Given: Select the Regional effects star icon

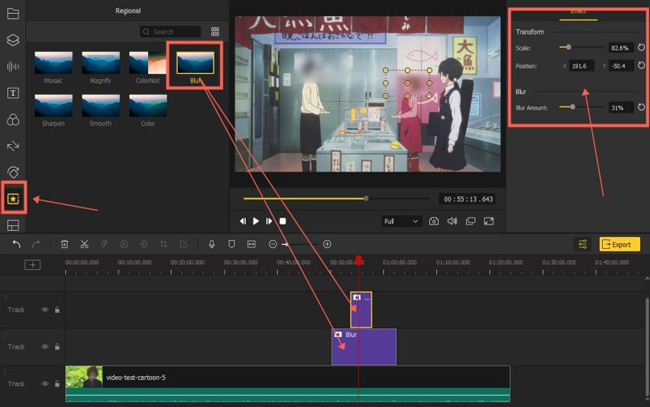Looking at the screenshot, I should (13, 199).
